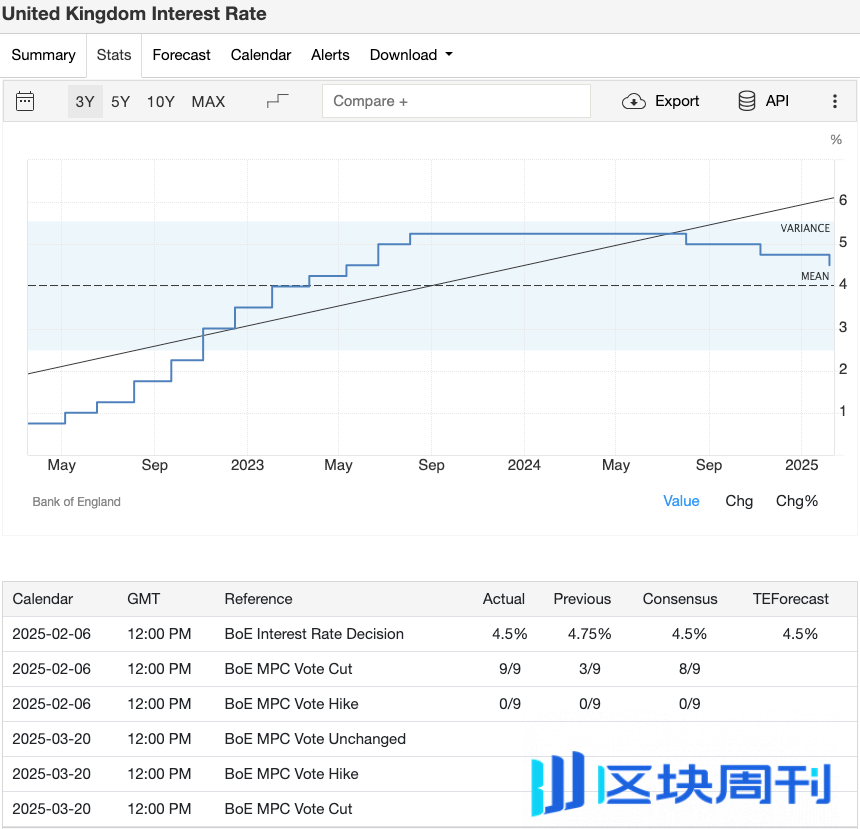This screenshot has width=860, height=829.
Task: Click the 2024 x-axis label
Action: (524, 465)
